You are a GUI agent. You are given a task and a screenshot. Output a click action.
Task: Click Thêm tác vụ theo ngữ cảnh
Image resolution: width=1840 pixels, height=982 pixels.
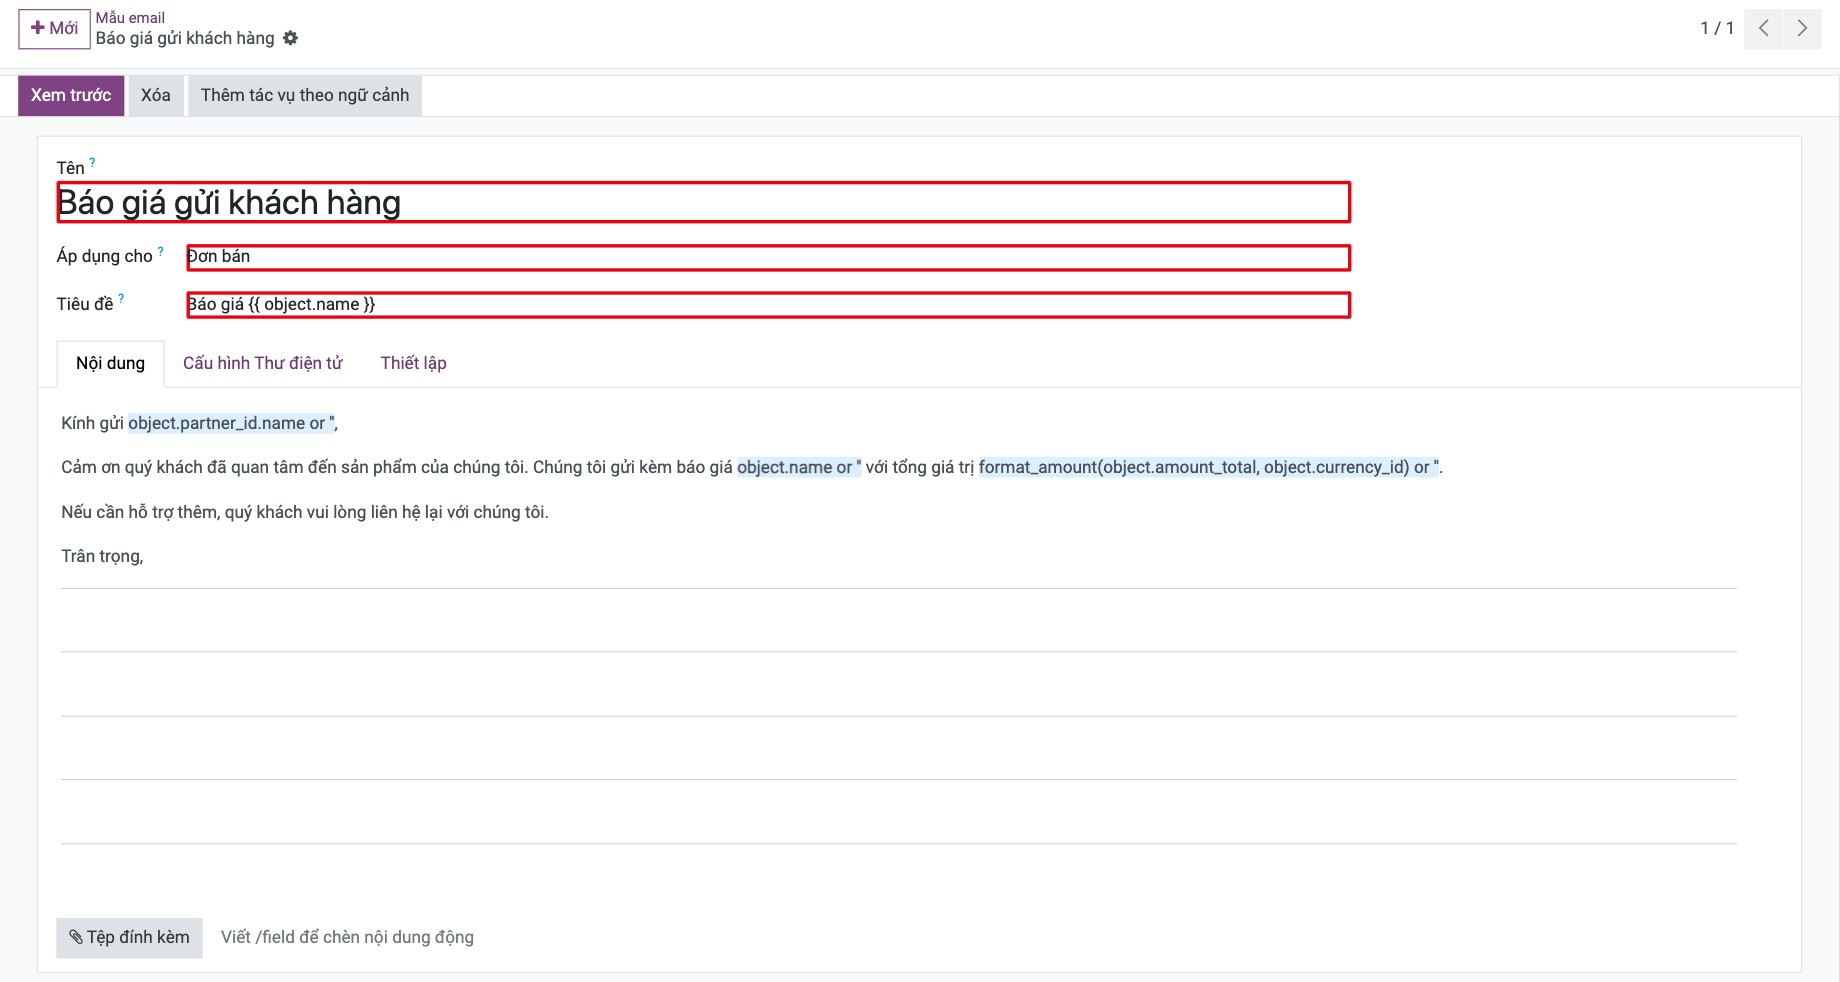(305, 95)
